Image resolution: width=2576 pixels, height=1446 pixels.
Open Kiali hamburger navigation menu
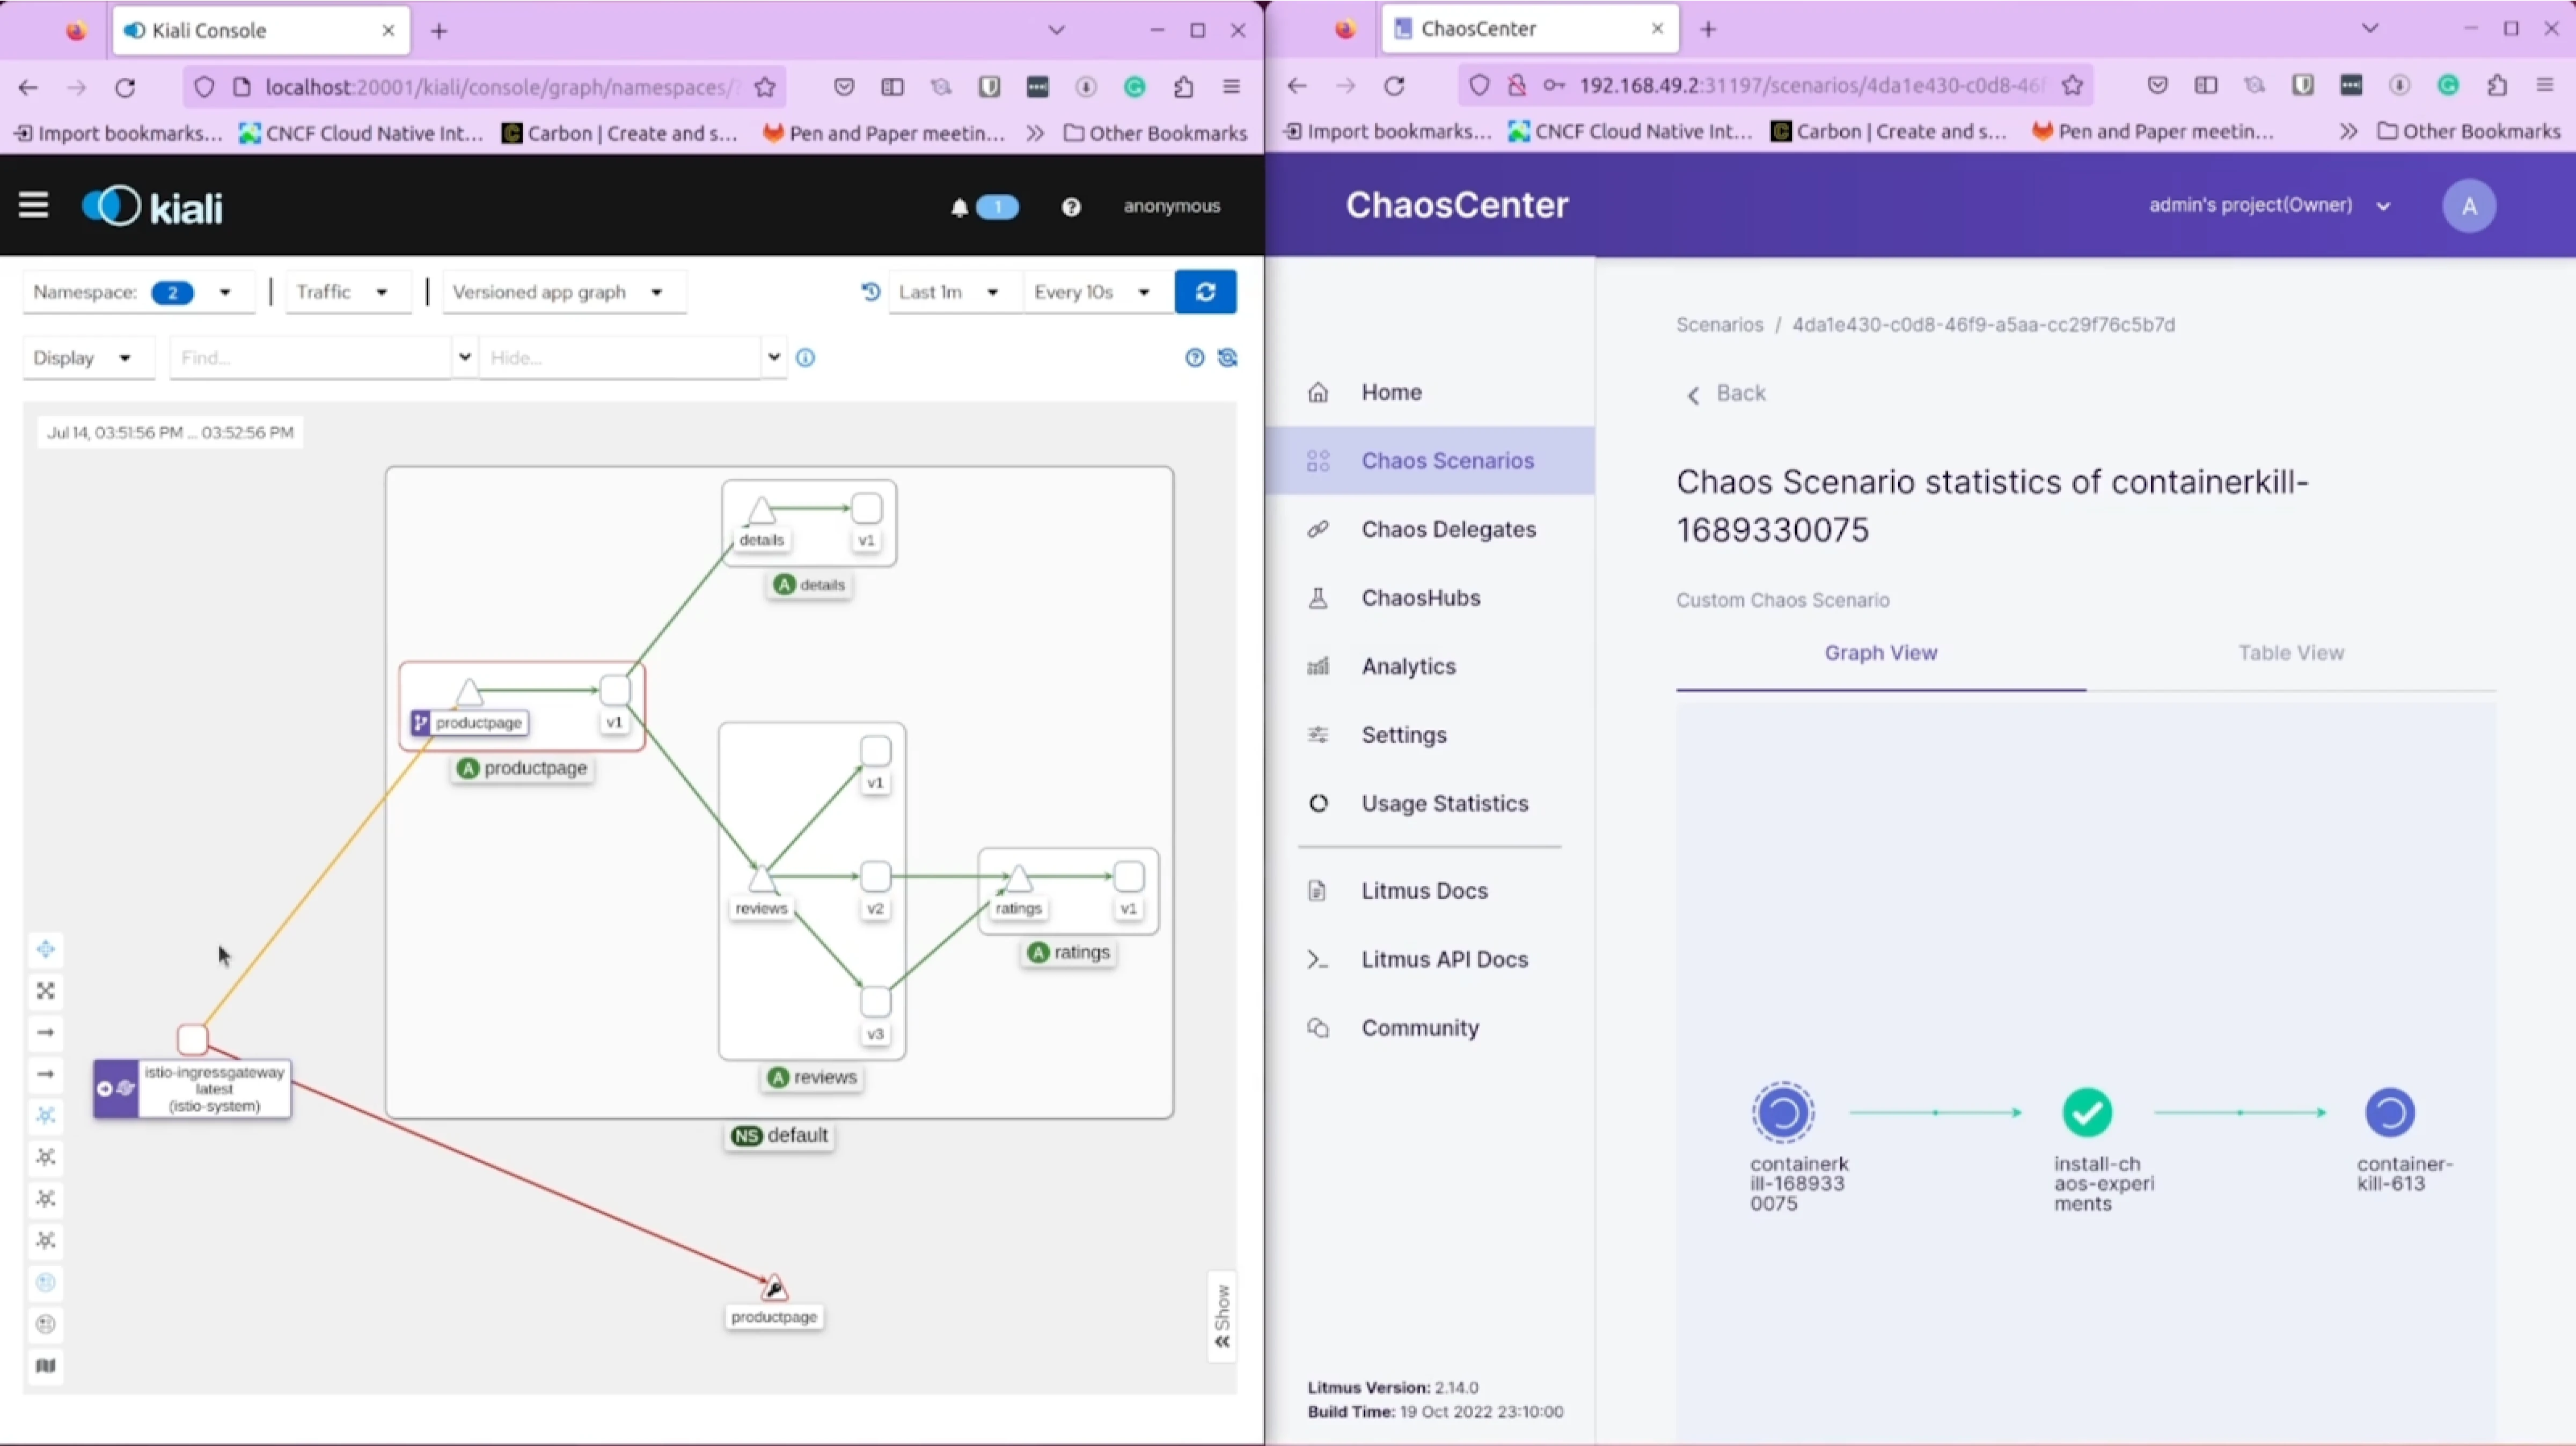[34, 206]
